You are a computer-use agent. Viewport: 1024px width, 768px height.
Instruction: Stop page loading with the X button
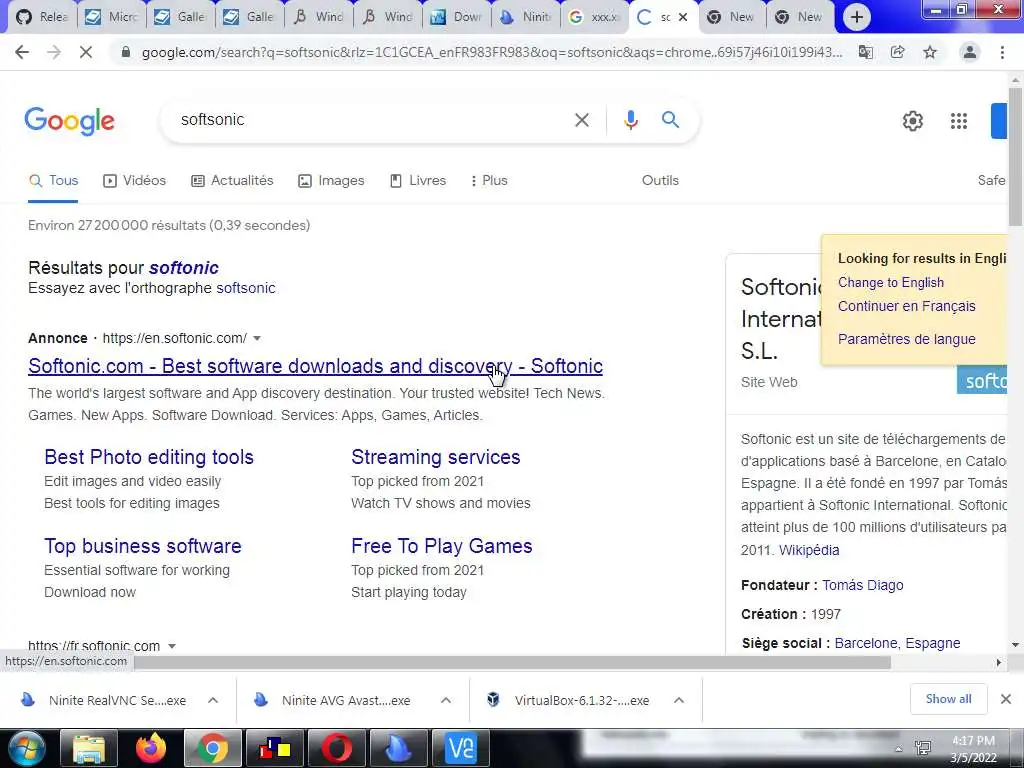click(x=86, y=52)
